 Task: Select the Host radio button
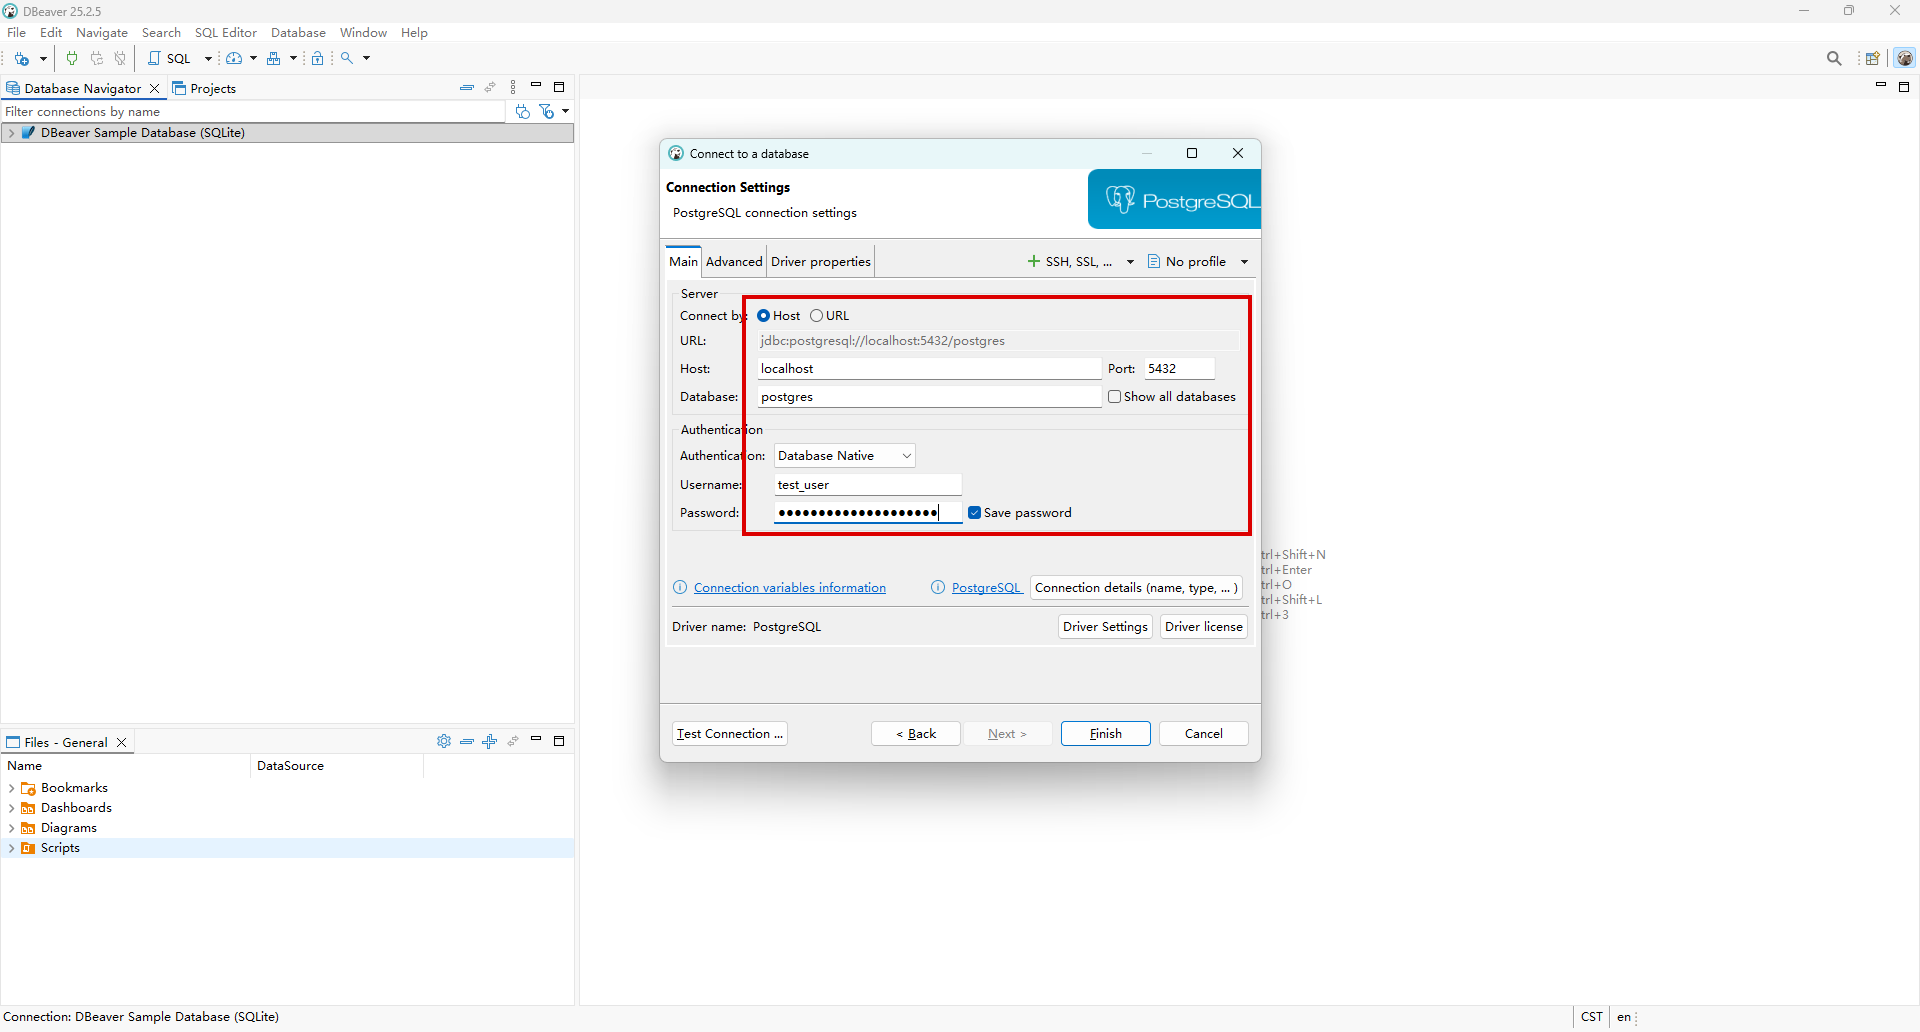tap(763, 315)
